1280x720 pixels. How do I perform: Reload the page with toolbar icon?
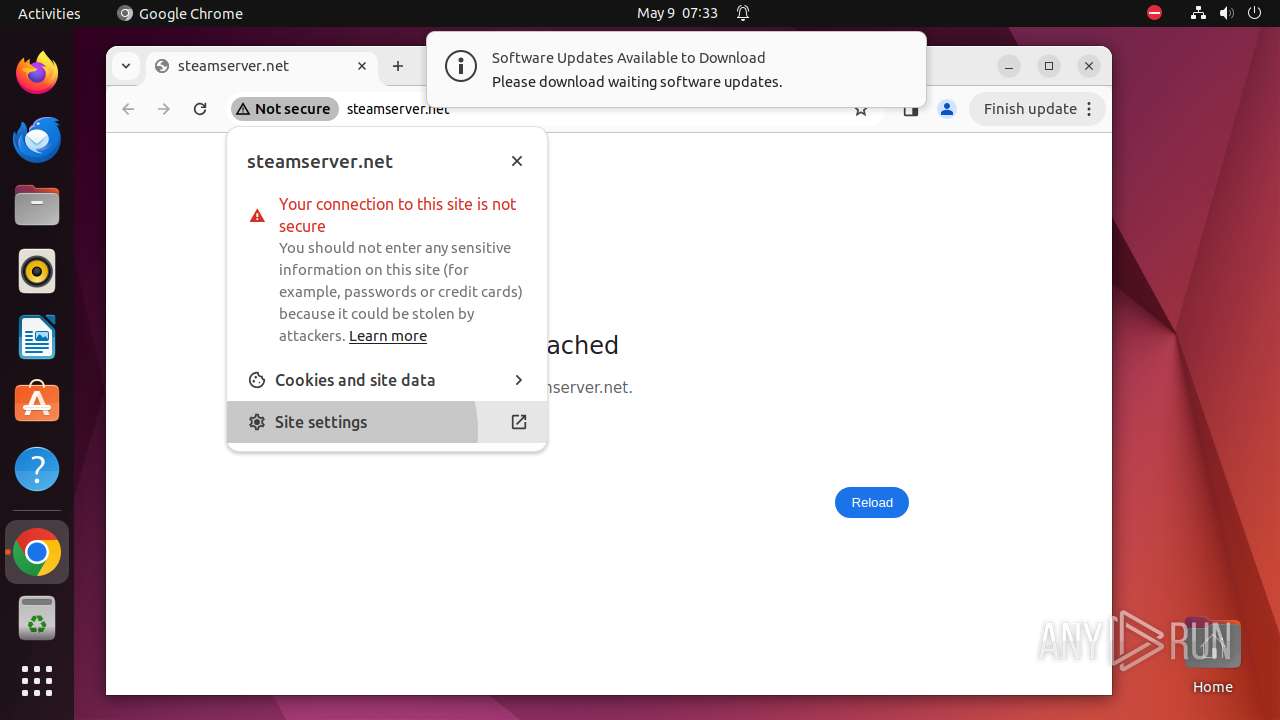(x=200, y=109)
